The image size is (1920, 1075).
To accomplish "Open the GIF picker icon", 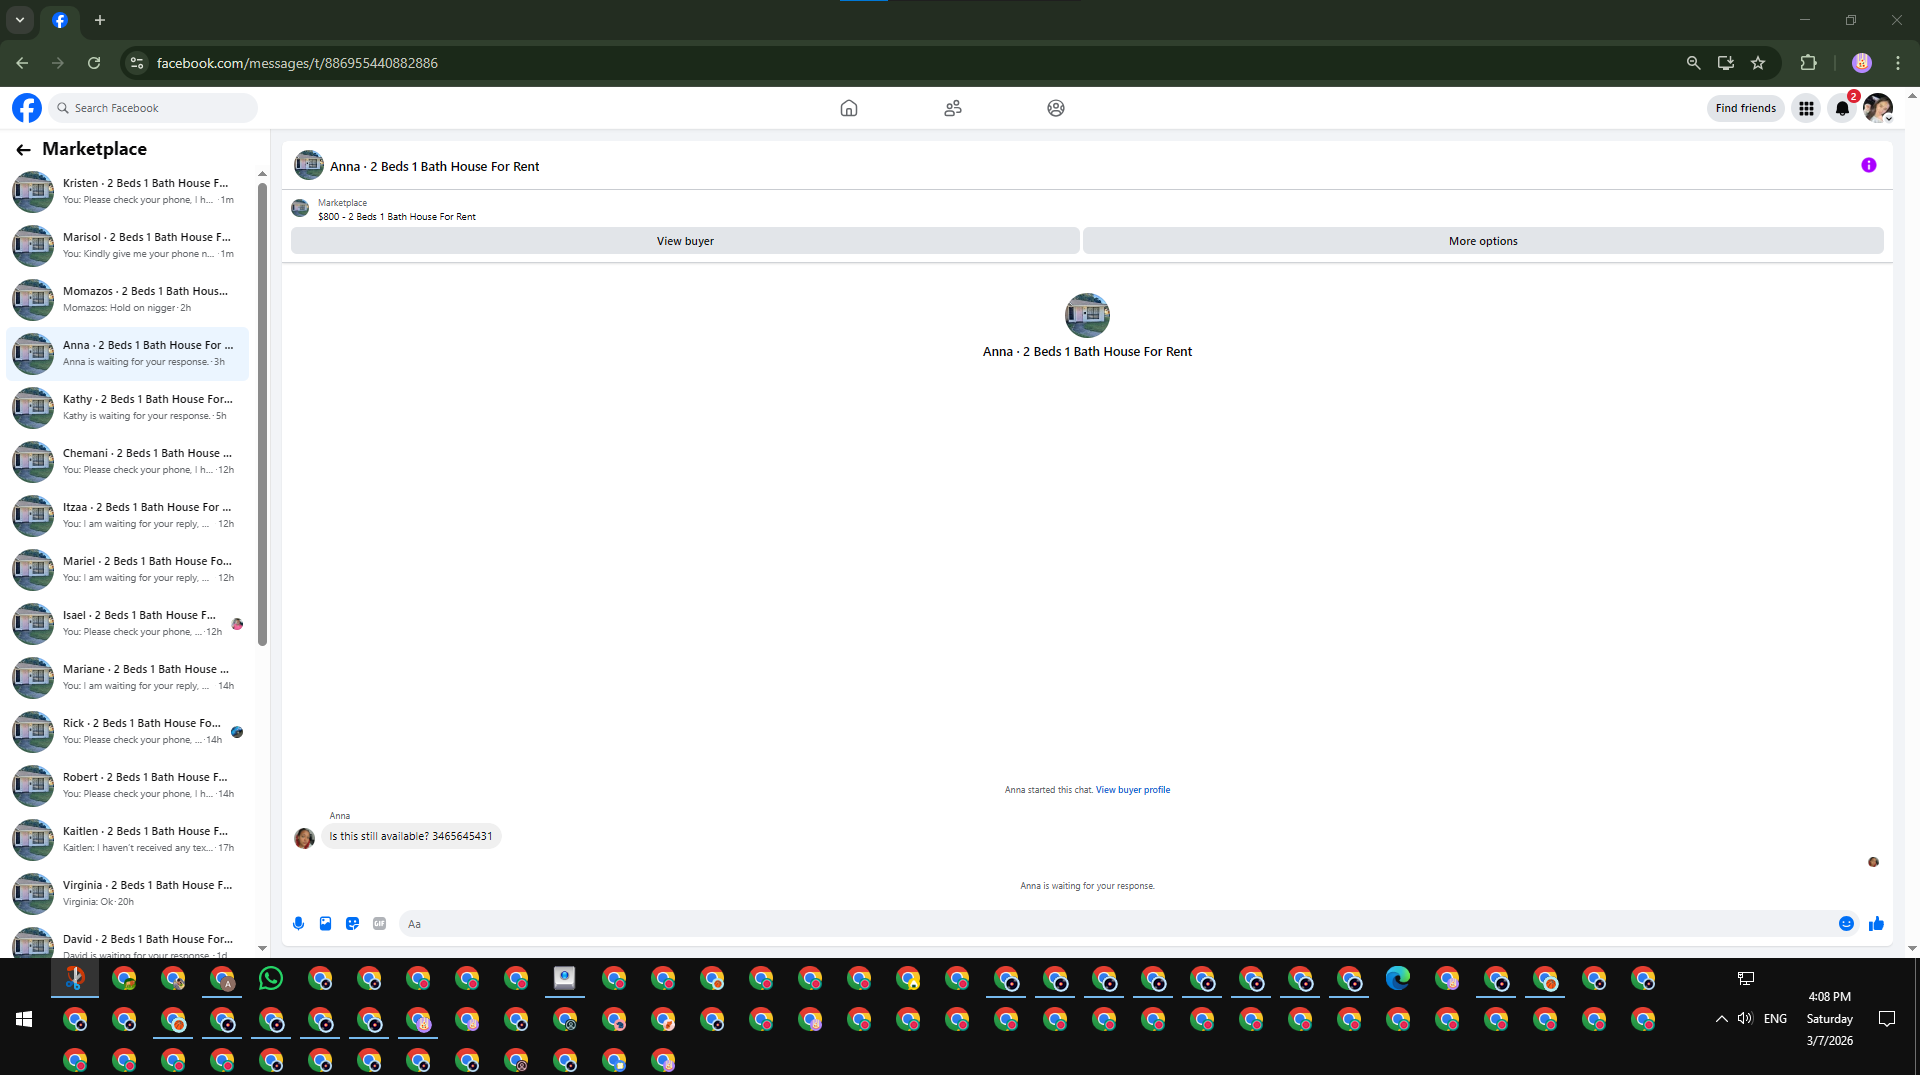I will coord(379,924).
